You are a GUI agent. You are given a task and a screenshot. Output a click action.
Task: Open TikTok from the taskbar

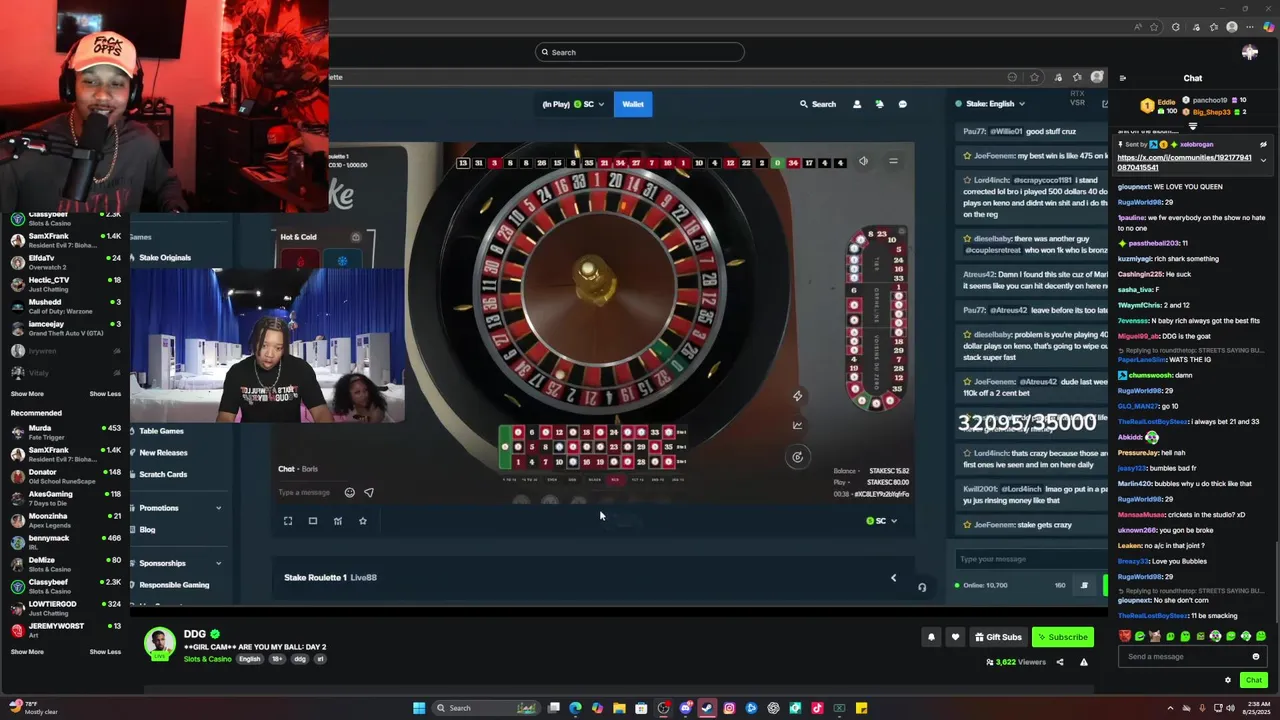[817, 708]
